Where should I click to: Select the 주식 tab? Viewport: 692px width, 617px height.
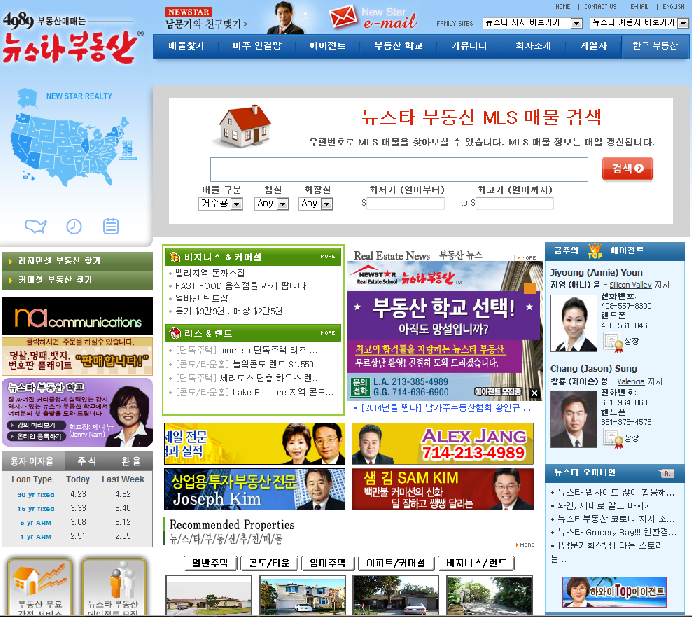pos(86,462)
